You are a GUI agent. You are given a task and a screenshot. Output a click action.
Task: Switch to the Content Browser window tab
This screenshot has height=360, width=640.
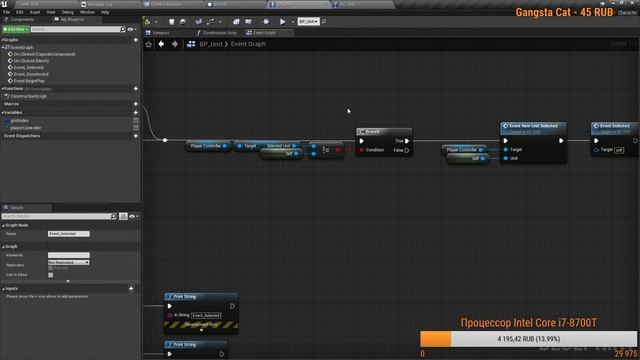(166, 4)
